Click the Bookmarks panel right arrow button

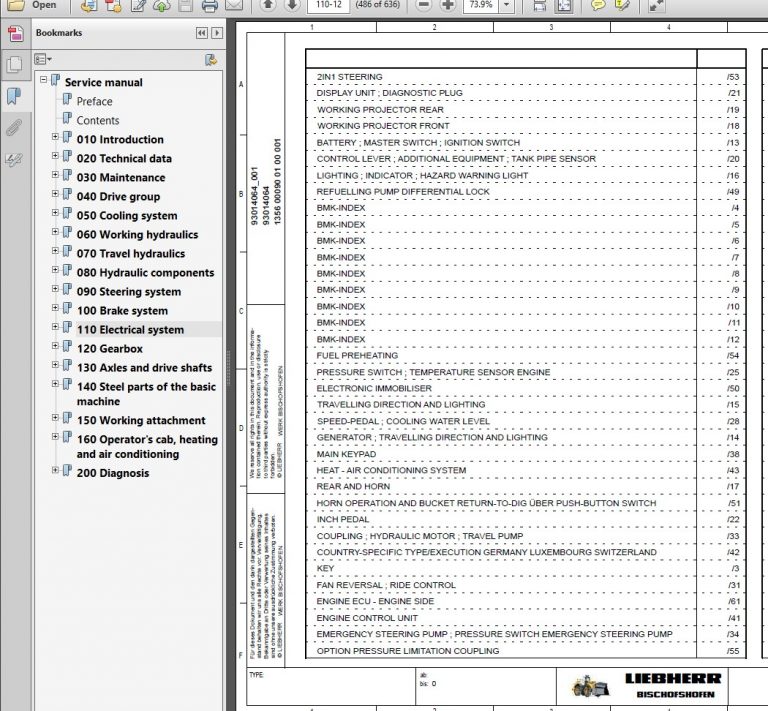tap(217, 33)
